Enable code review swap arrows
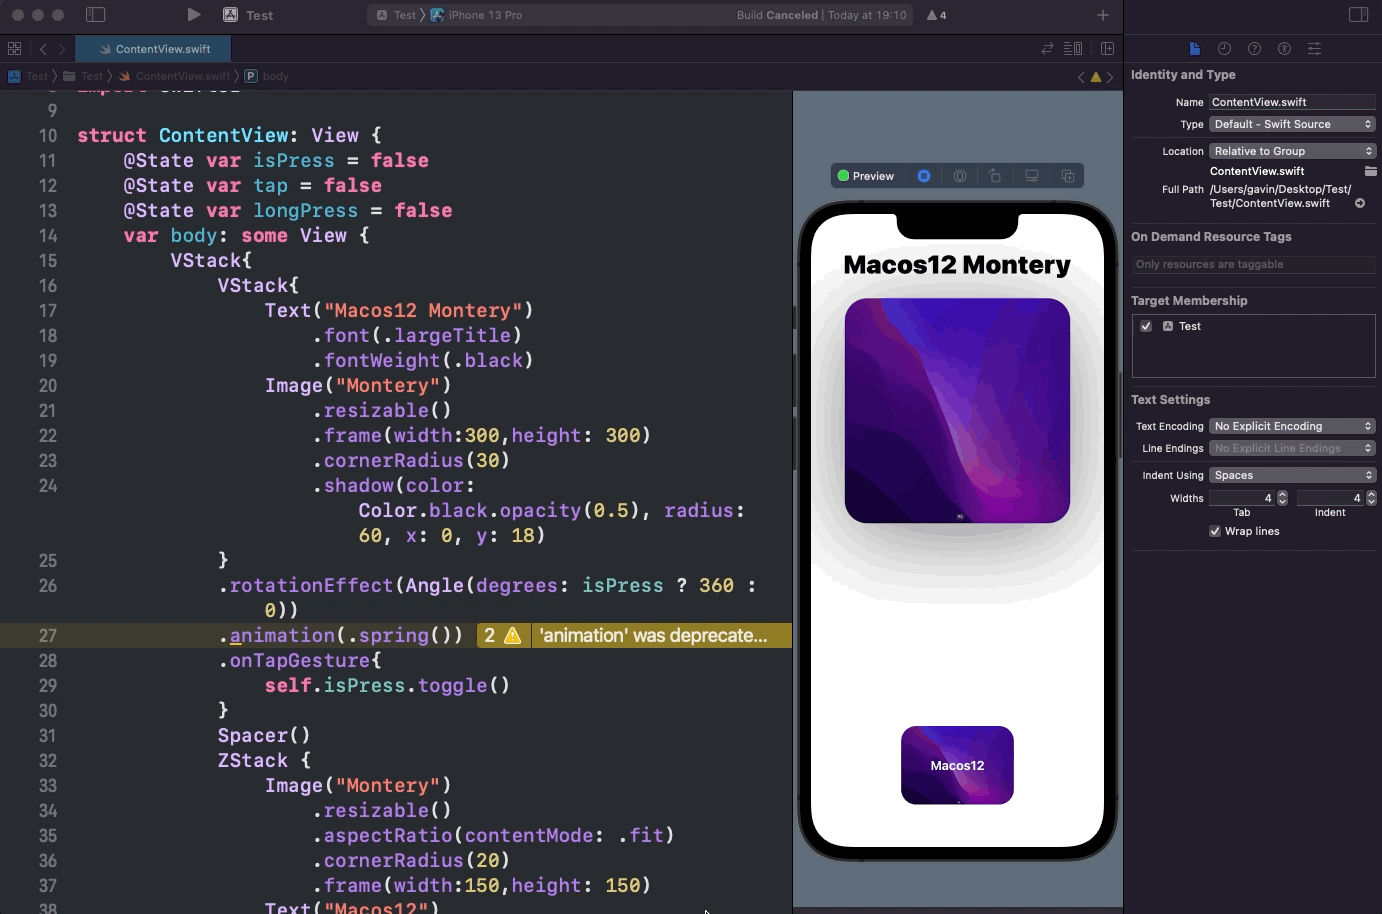The height and width of the screenshot is (914, 1382). click(x=1047, y=48)
